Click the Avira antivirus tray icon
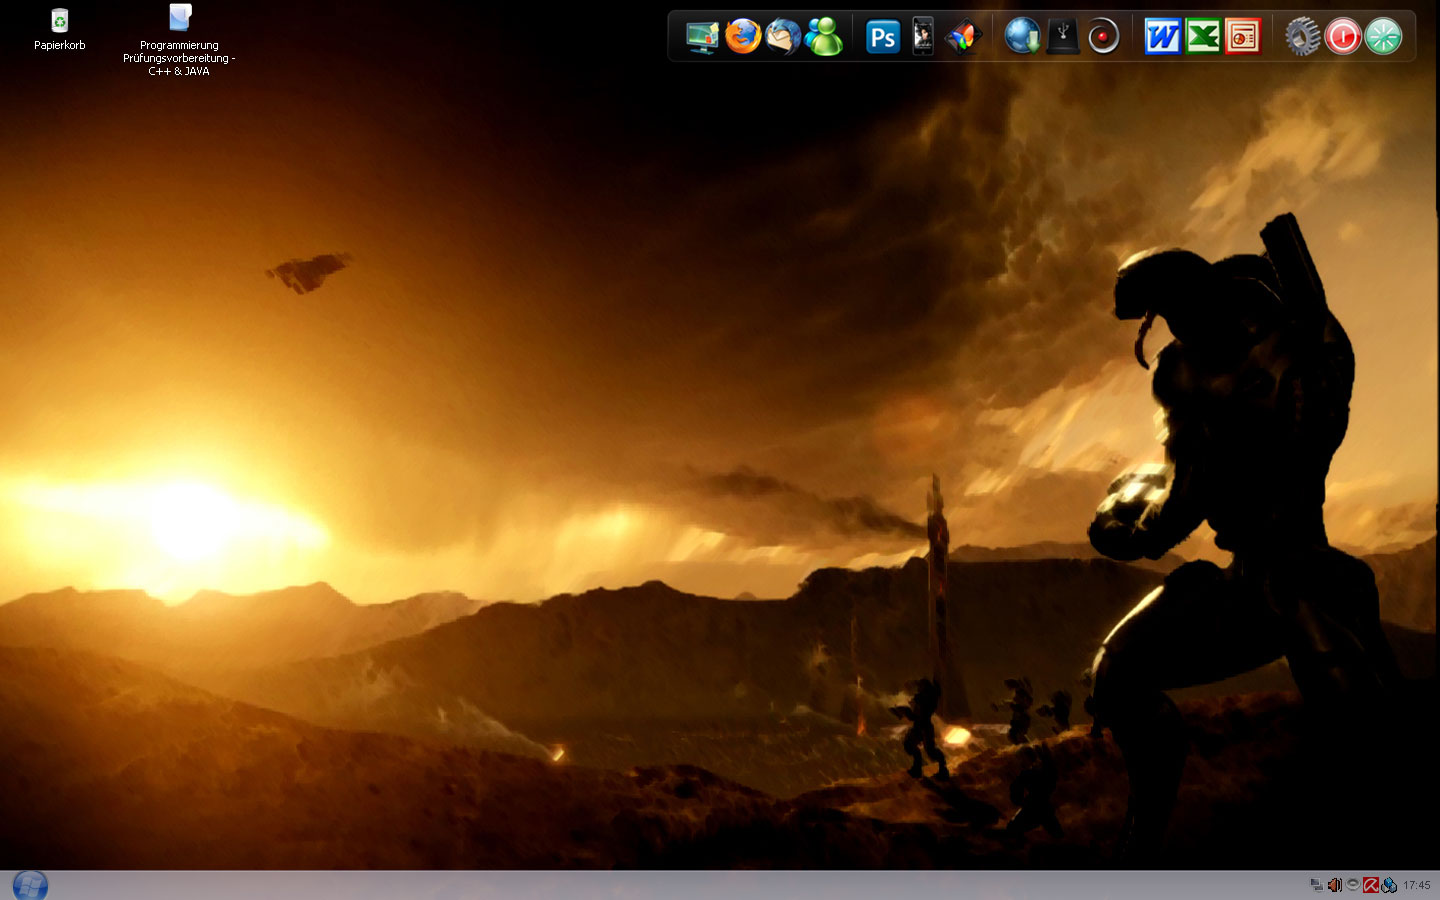Screen dimensions: 1440x900 point(1371,885)
